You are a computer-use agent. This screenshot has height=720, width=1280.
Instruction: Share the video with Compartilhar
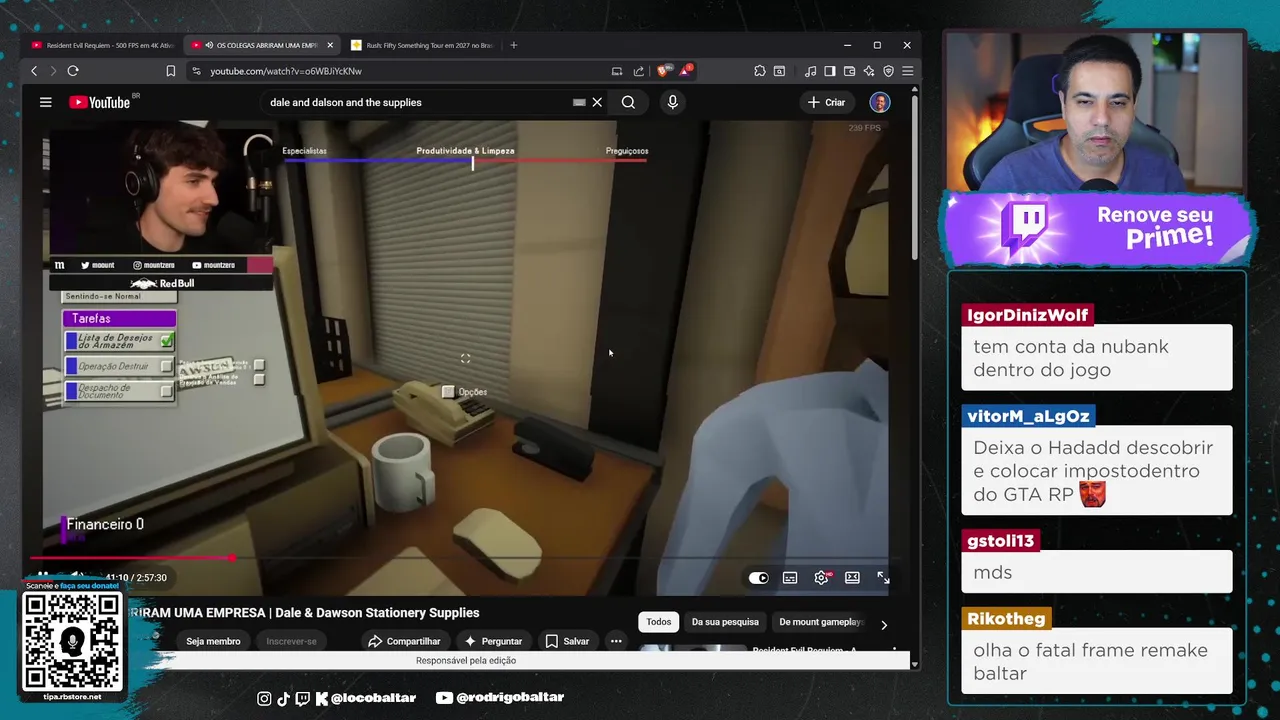tap(403, 641)
